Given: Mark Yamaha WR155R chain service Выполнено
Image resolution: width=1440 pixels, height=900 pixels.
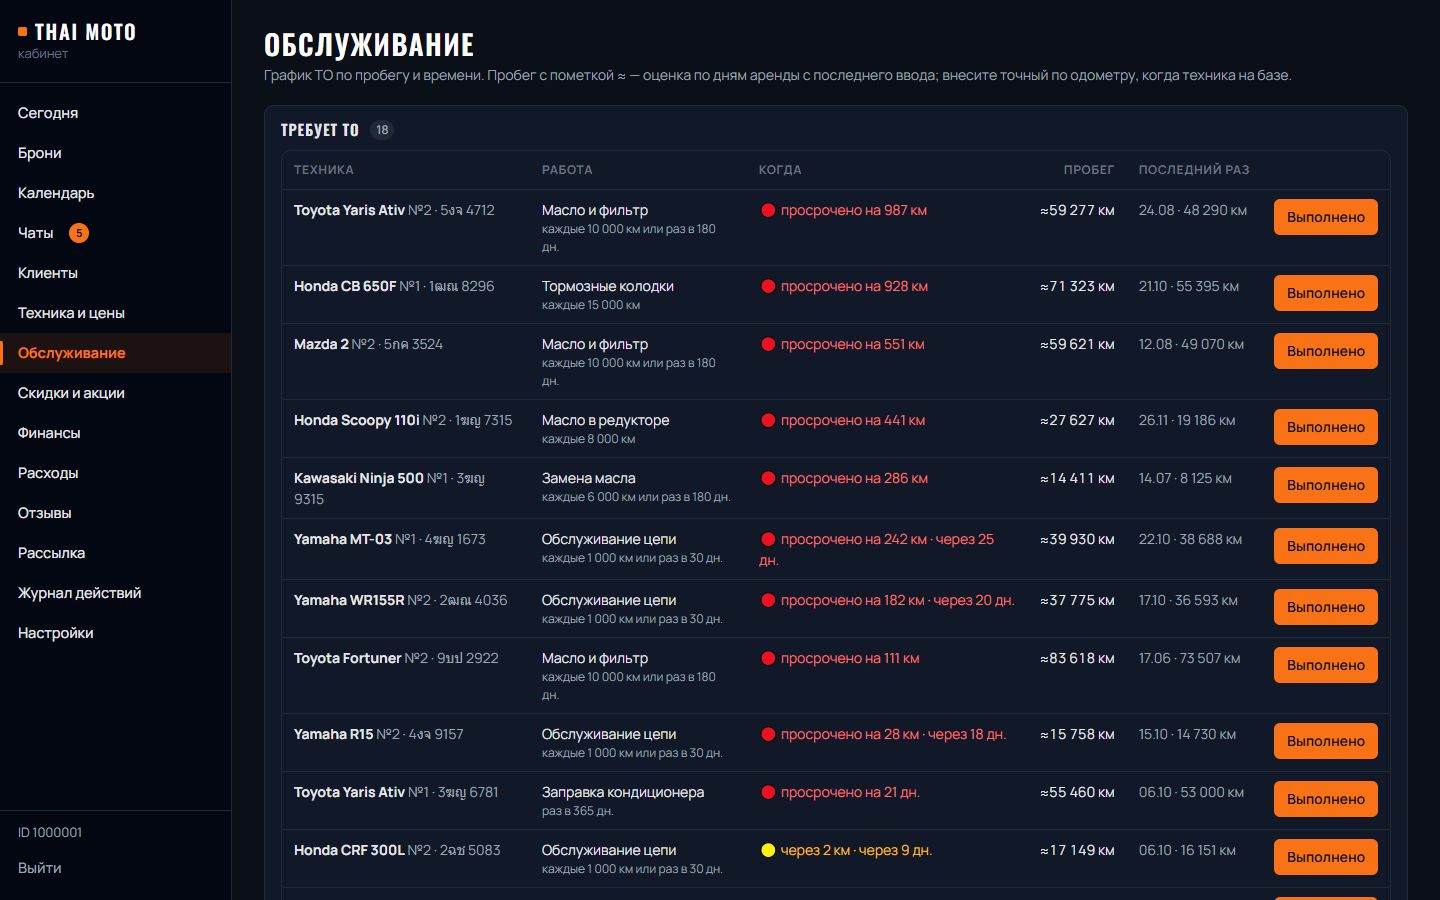Looking at the screenshot, I should click(x=1325, y=607).
